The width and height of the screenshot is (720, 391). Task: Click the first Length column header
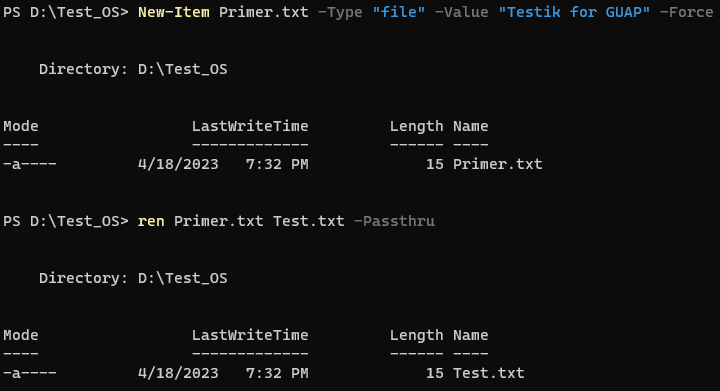point(416,126)
